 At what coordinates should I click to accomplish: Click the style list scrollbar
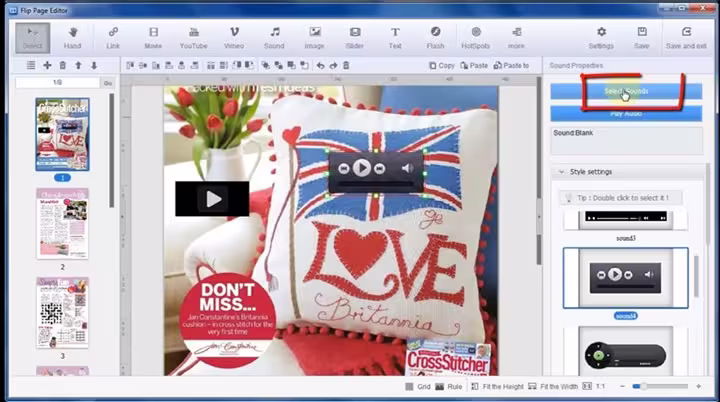pyautogui.click(x=696, y=277)
